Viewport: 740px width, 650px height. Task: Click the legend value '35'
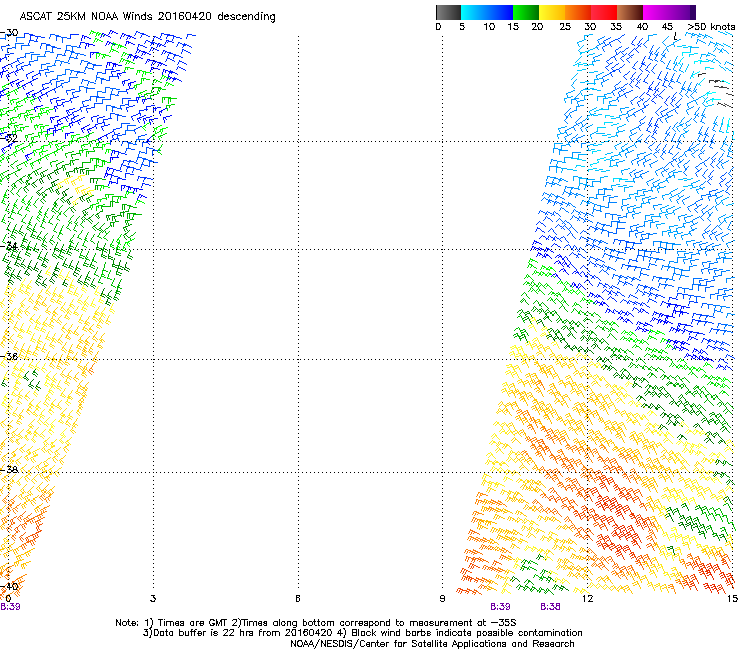click(616, 27)
